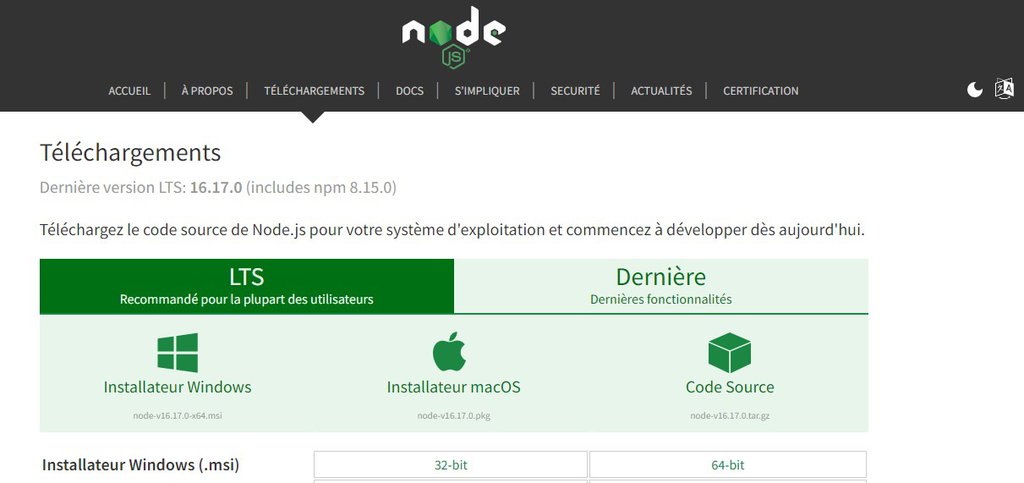Open the À PROPOS menu item
The image size is (1024, 483).
[207, 91]
